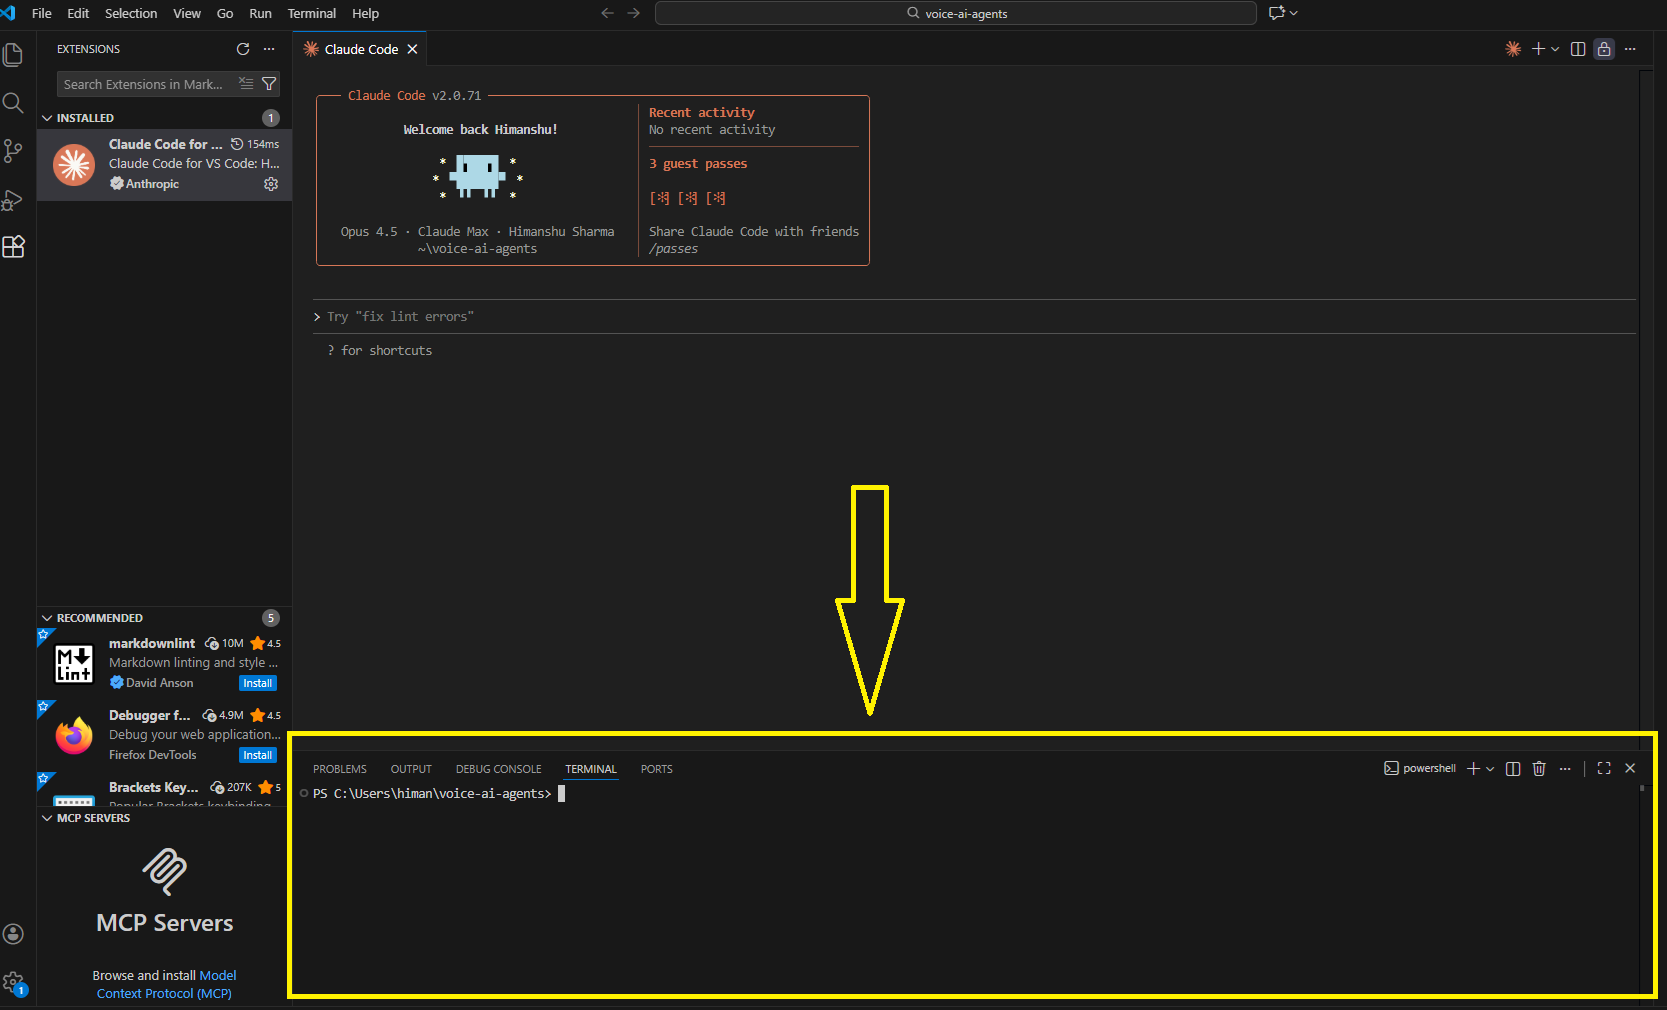The height and width of the screenshot is (1010, 1667).
Task: Toggle maximized terminal panel size
Action: tap(1604, 768)
